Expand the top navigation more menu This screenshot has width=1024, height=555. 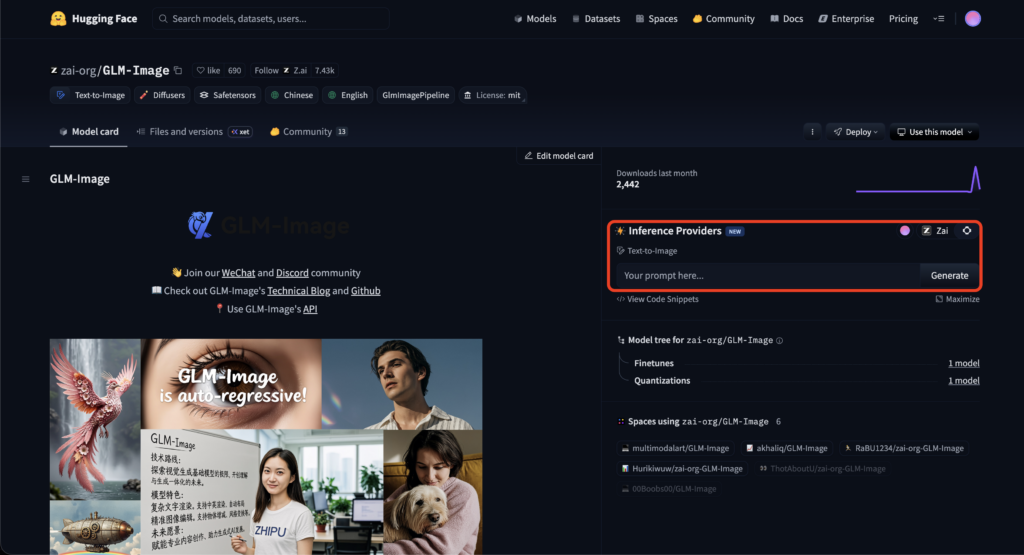(x=938, y=18)
